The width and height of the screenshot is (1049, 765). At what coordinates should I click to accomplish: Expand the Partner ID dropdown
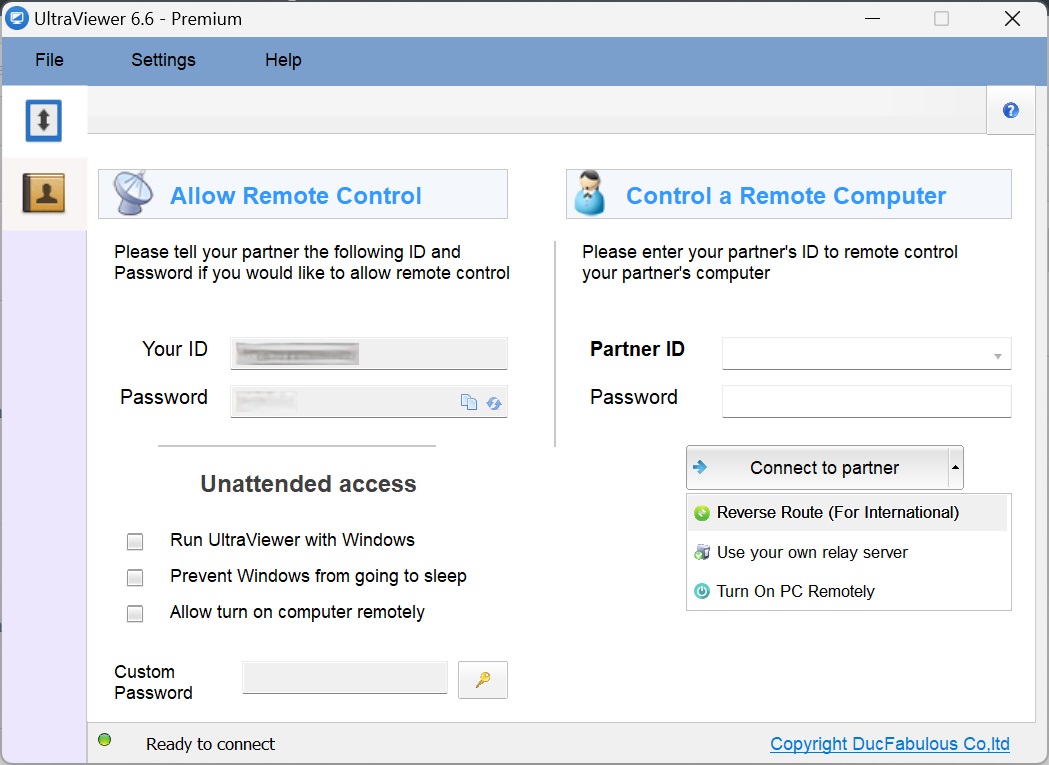pyautogui.click(x=996, y=353)
